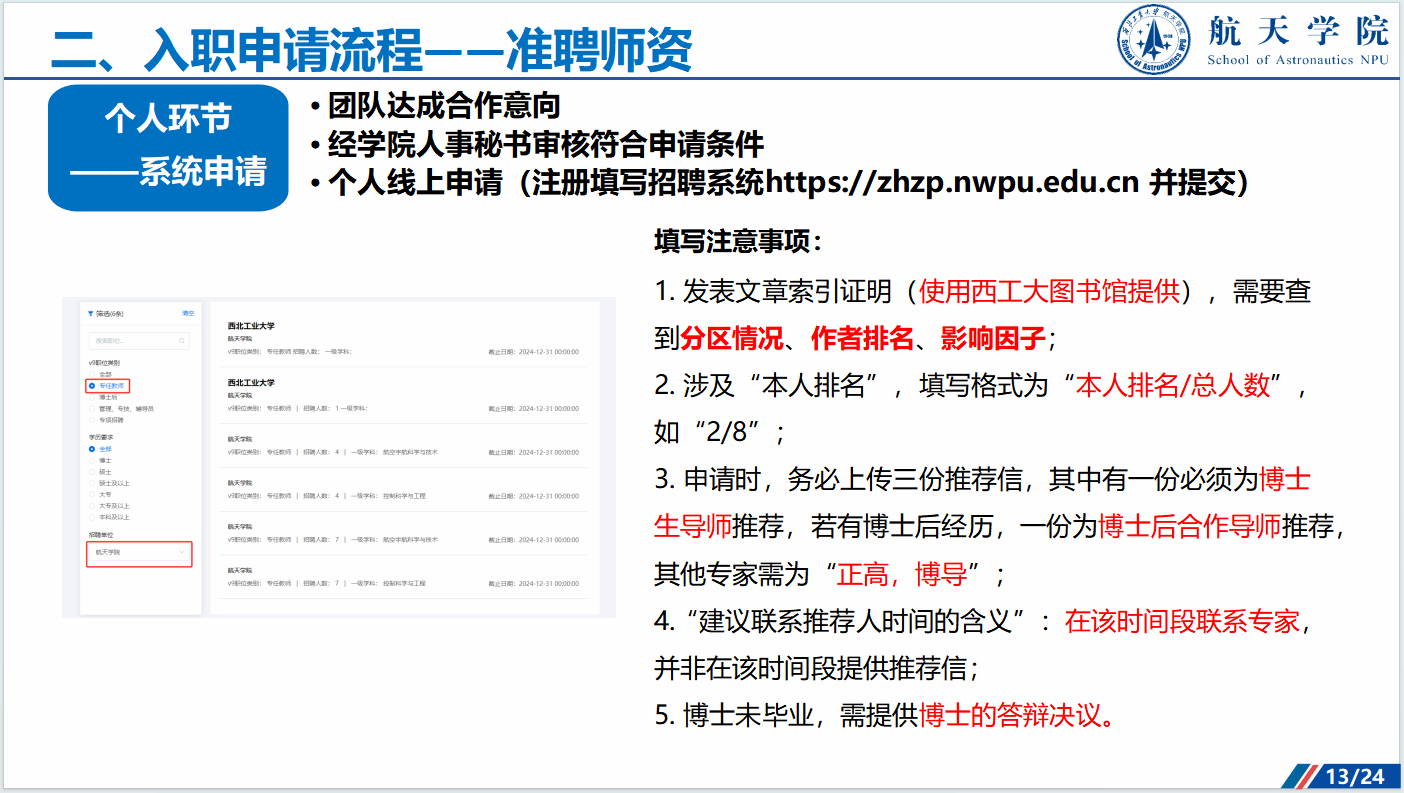
Task: Open the 航天学院 recruiting unit dropdown
Action: [139, 552]
